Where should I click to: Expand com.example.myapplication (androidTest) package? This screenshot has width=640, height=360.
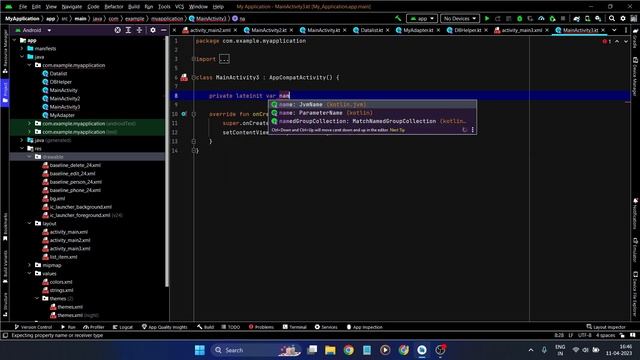(x=29, y=123)
